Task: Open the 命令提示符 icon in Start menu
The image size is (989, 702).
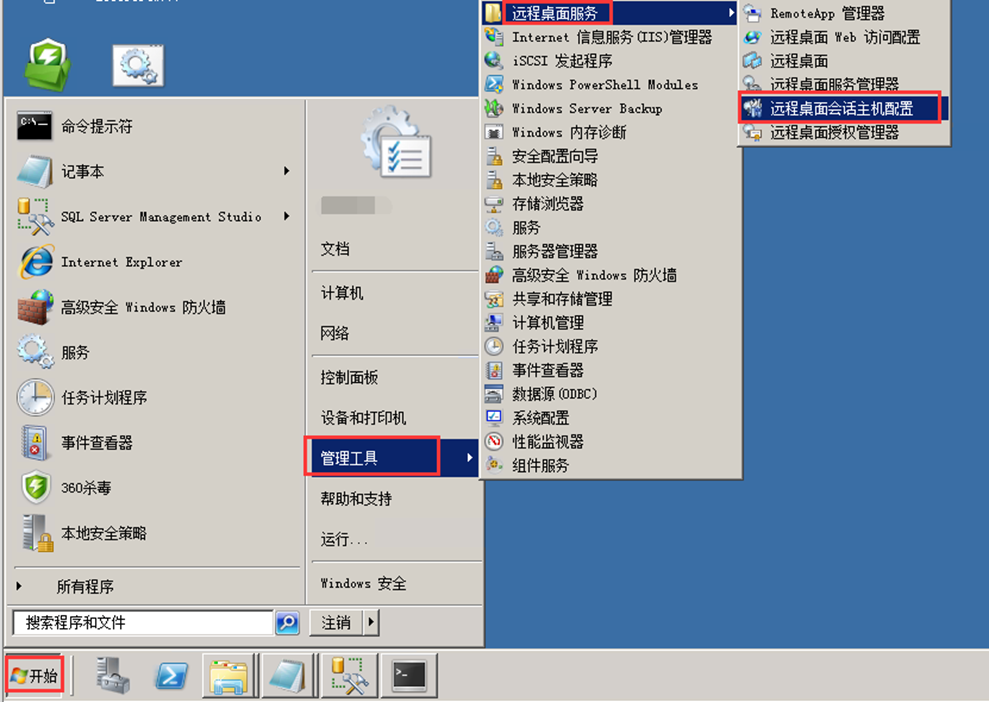Action: tap(34, 126)
